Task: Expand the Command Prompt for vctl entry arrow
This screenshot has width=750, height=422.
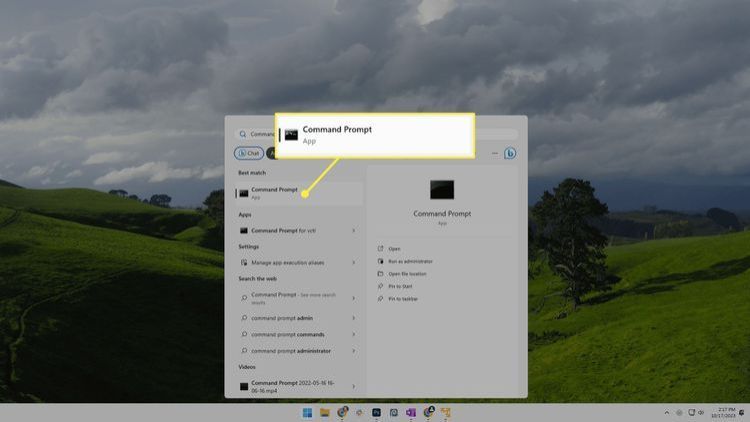Action: [354, 231]
